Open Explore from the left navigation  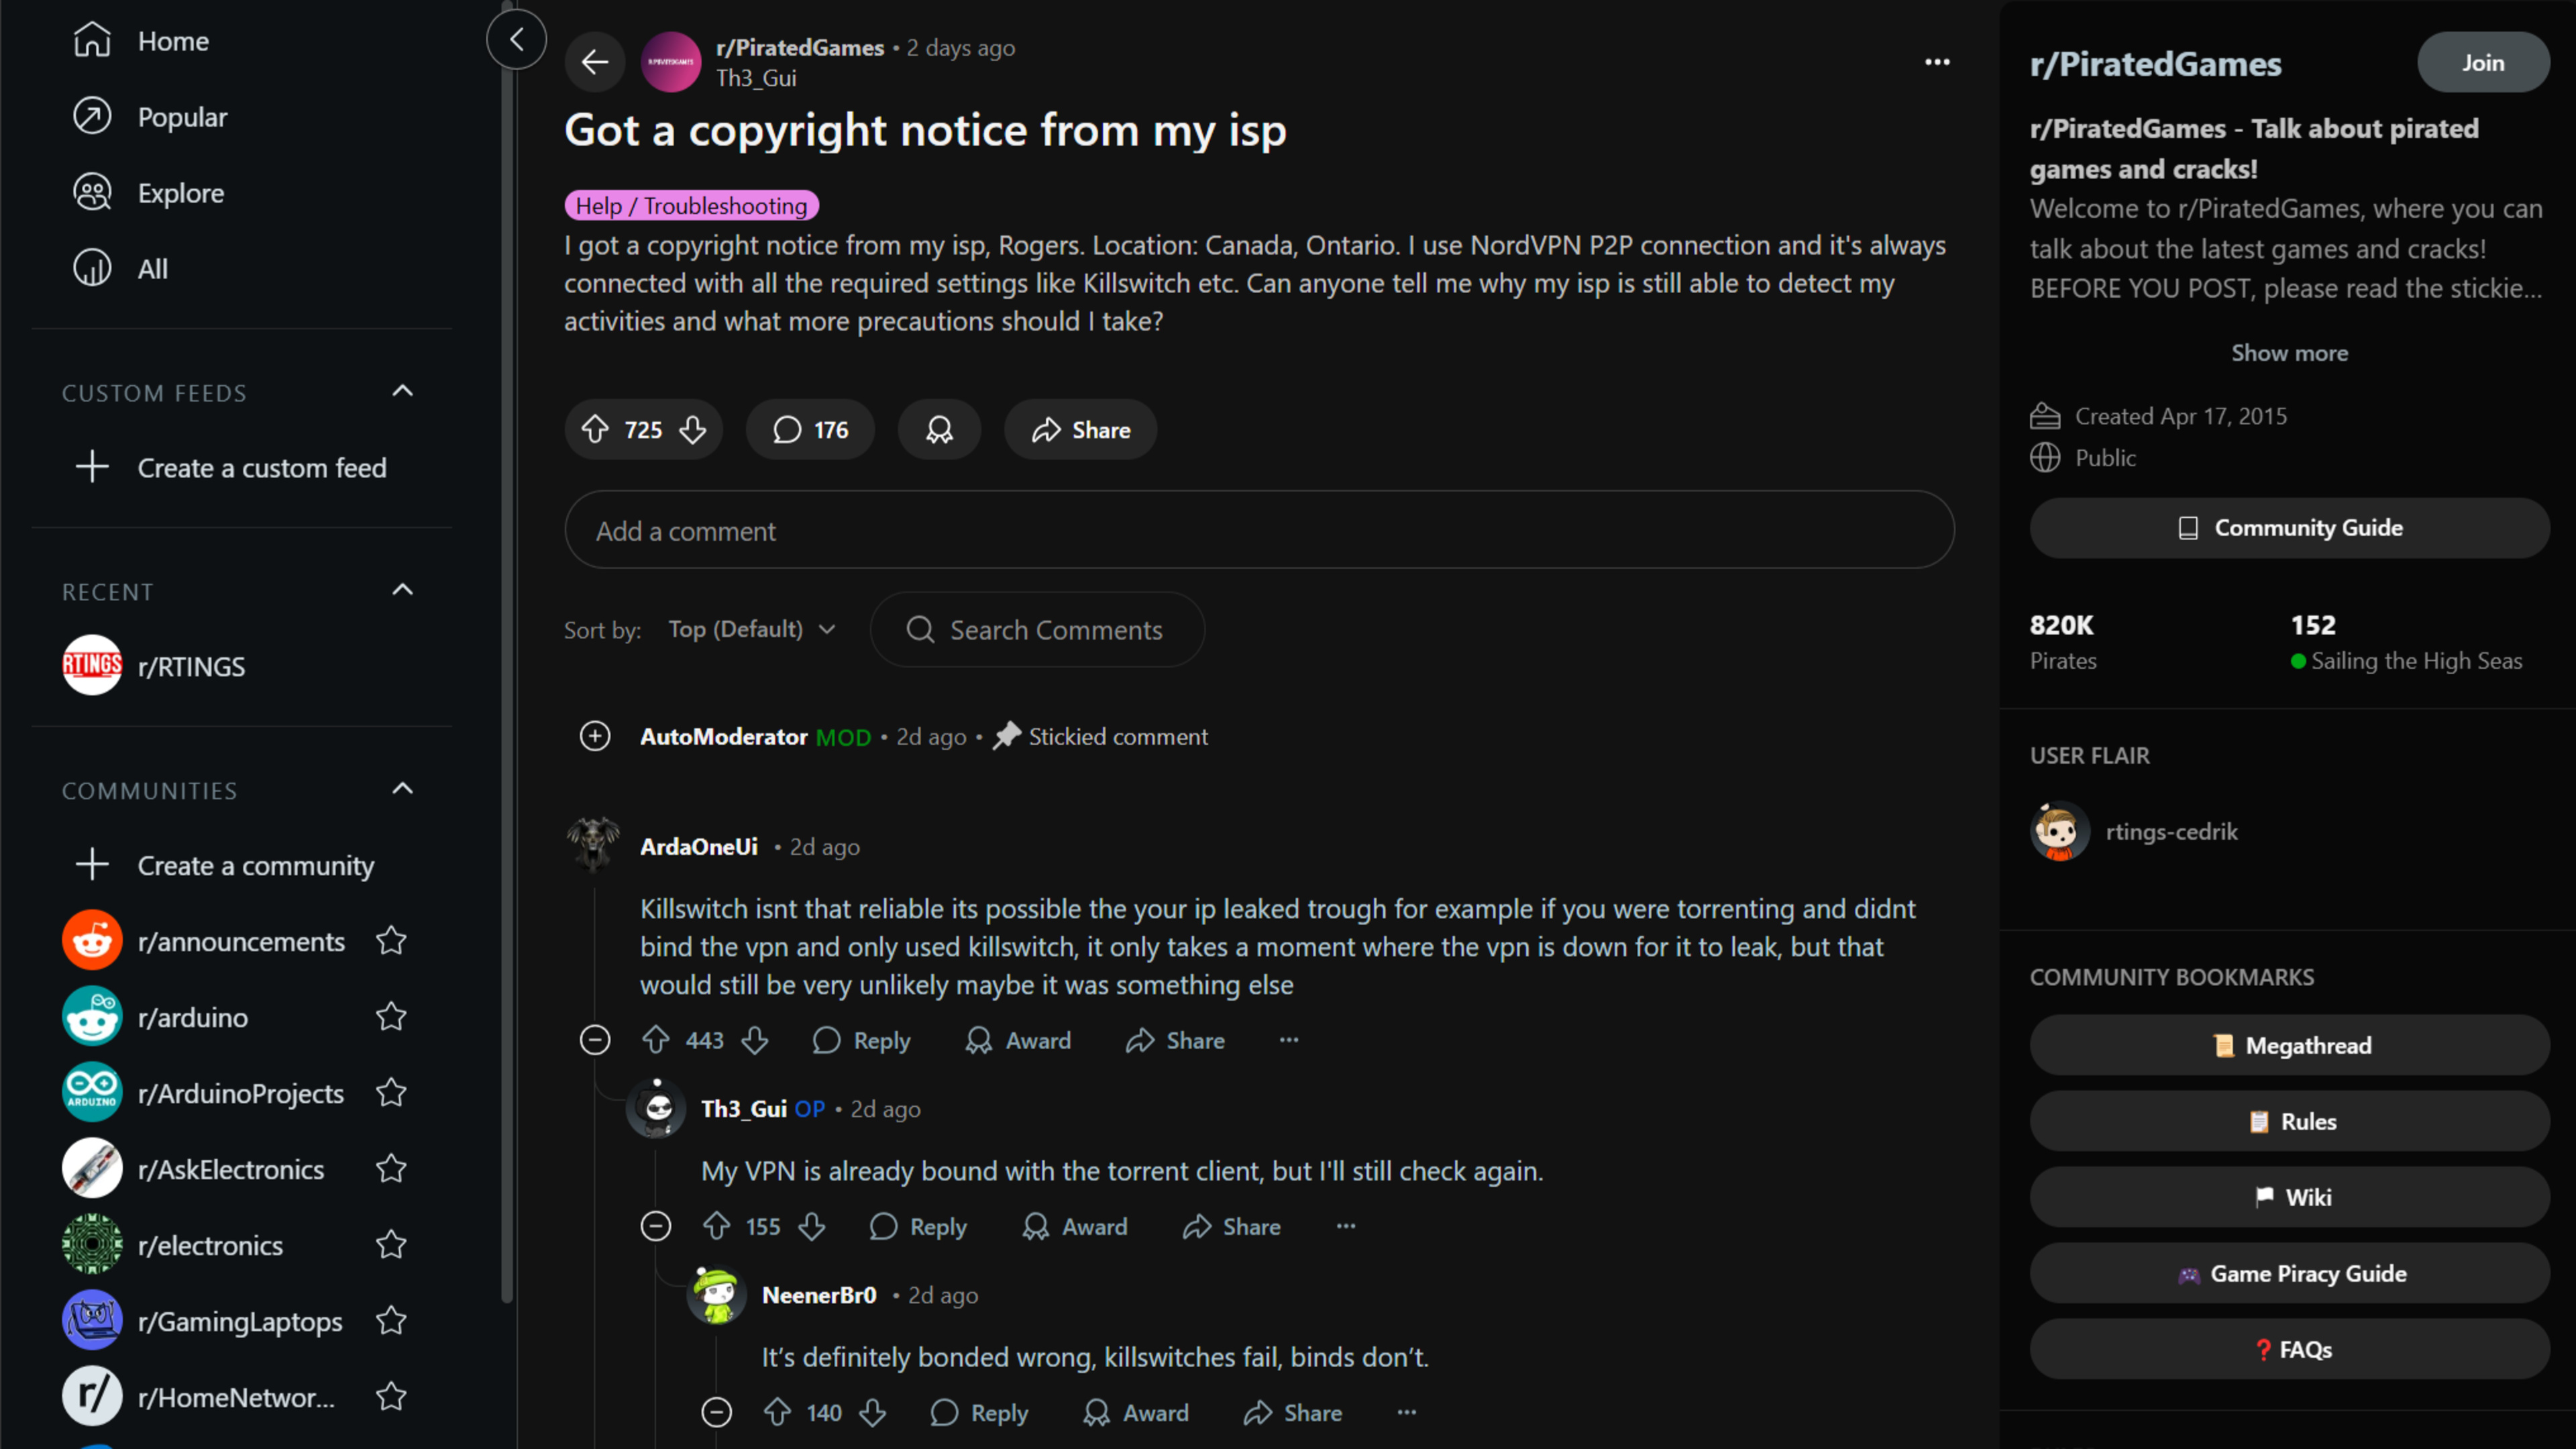click(x=180, y=193)
